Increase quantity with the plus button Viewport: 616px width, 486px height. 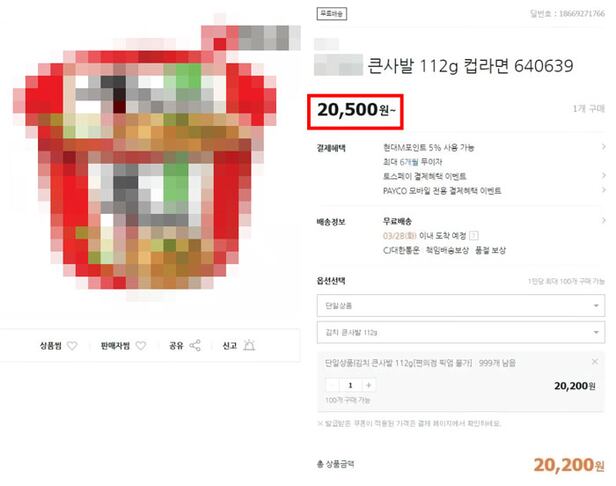click(x=368, y=385)
